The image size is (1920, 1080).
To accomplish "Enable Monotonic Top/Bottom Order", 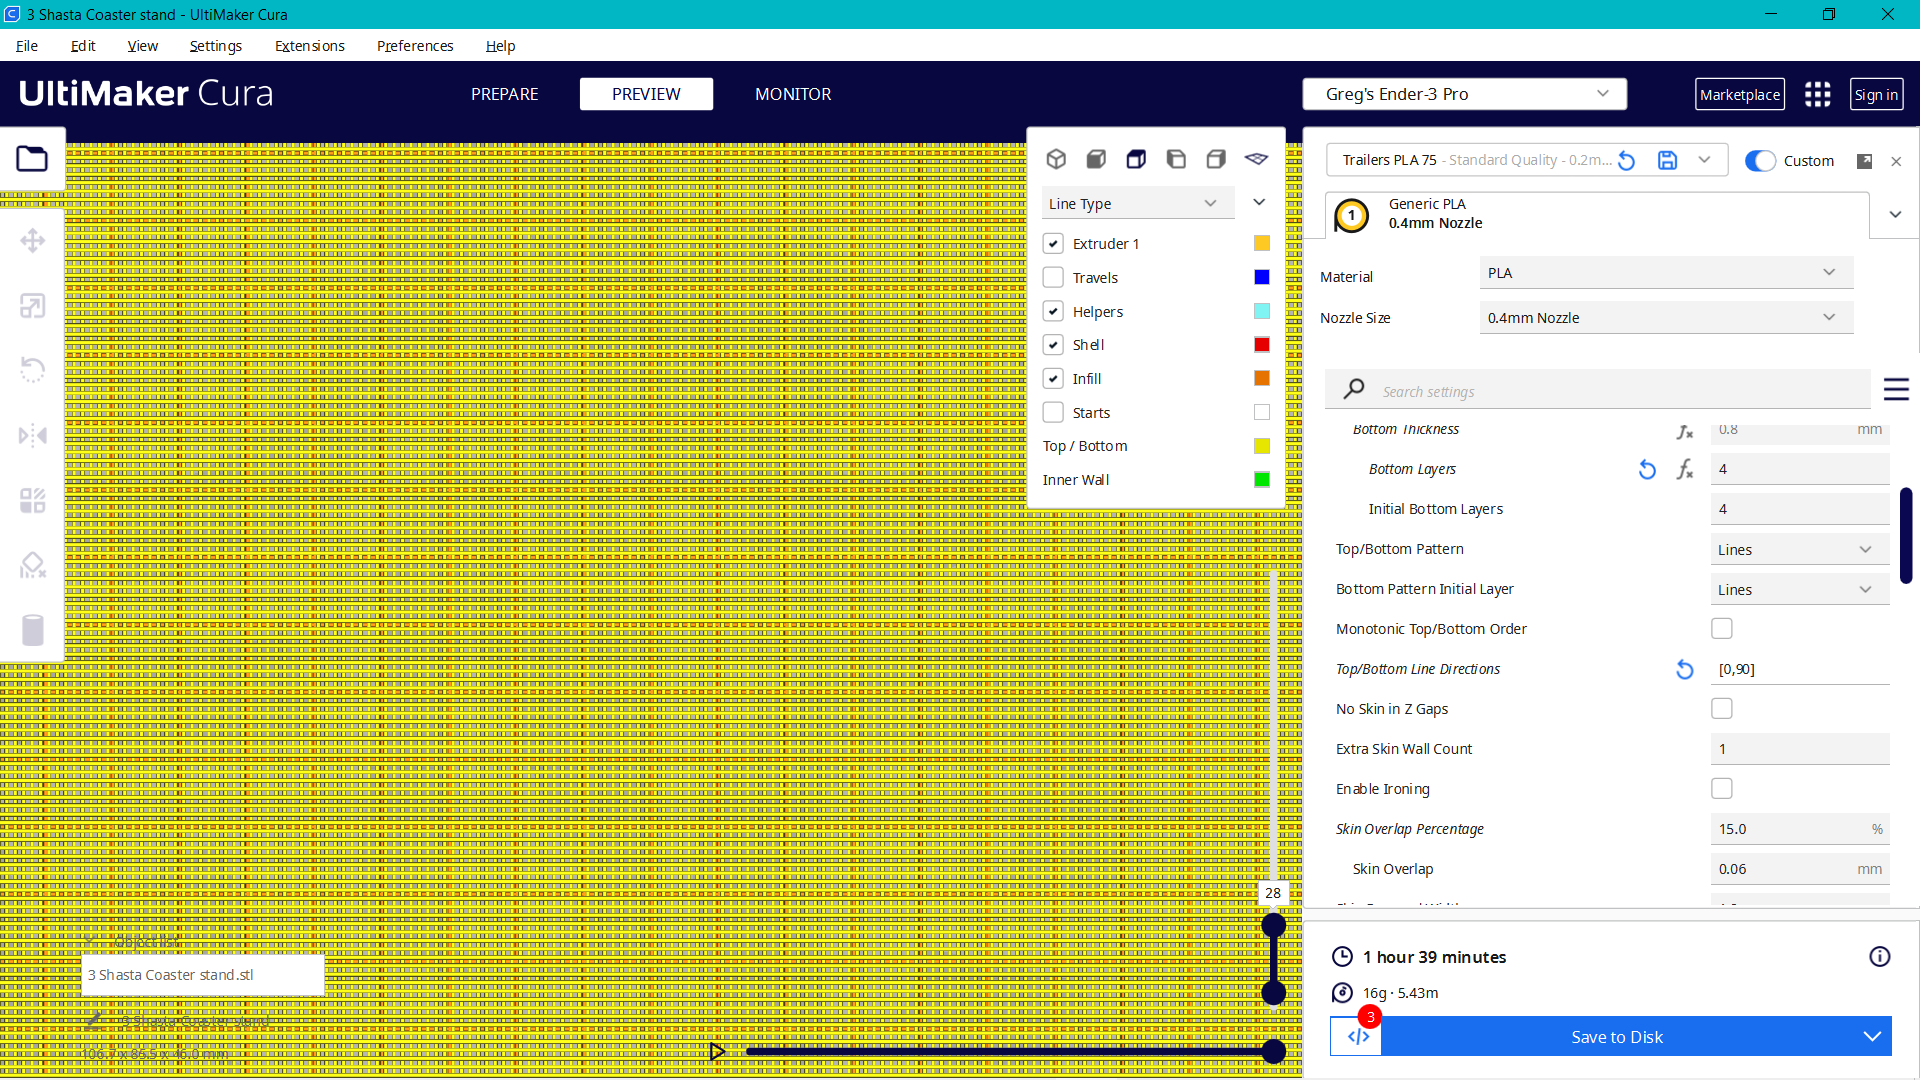I will [x=1722, y=628].
